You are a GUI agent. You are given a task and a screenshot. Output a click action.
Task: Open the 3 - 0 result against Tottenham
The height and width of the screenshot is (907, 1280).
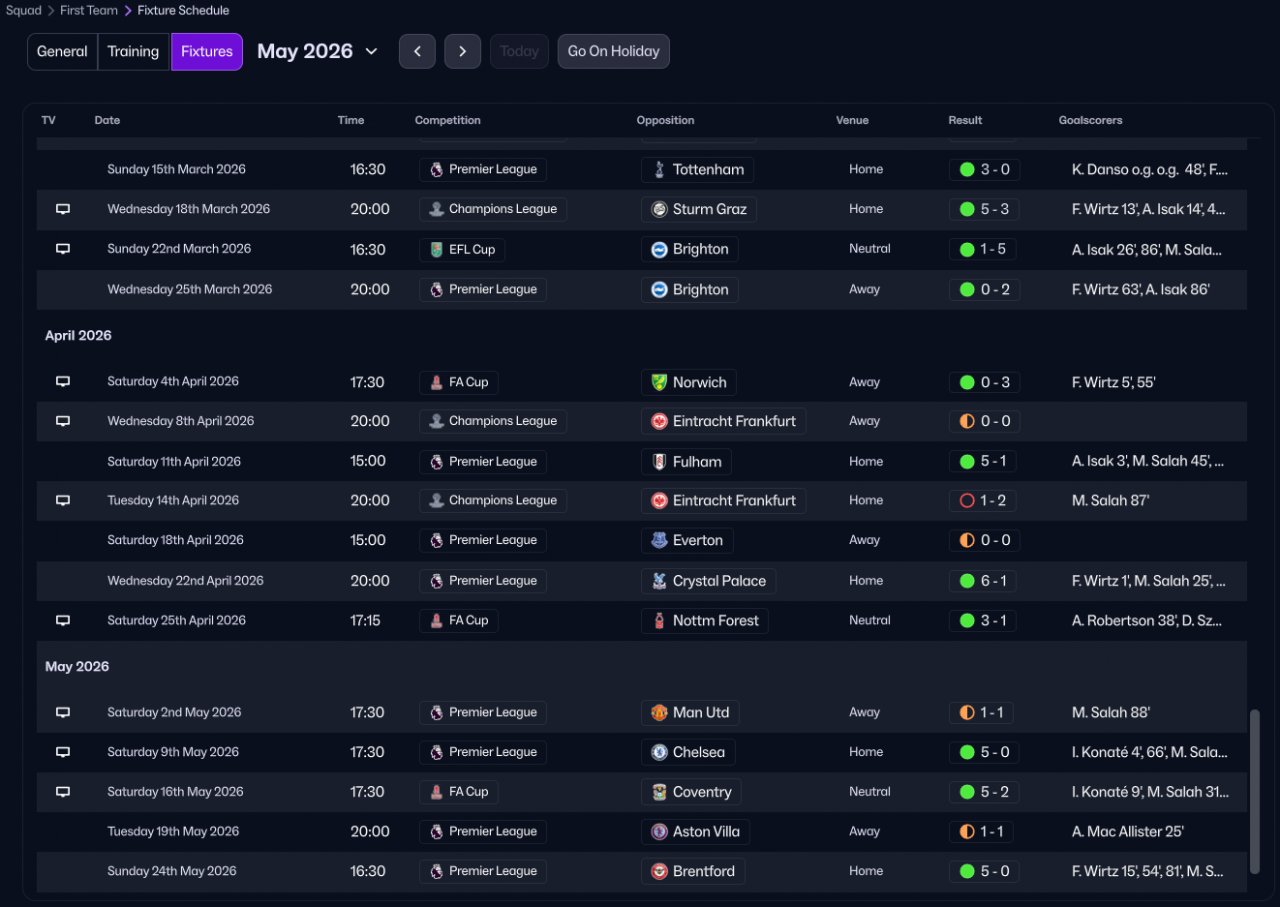[984, 170]
